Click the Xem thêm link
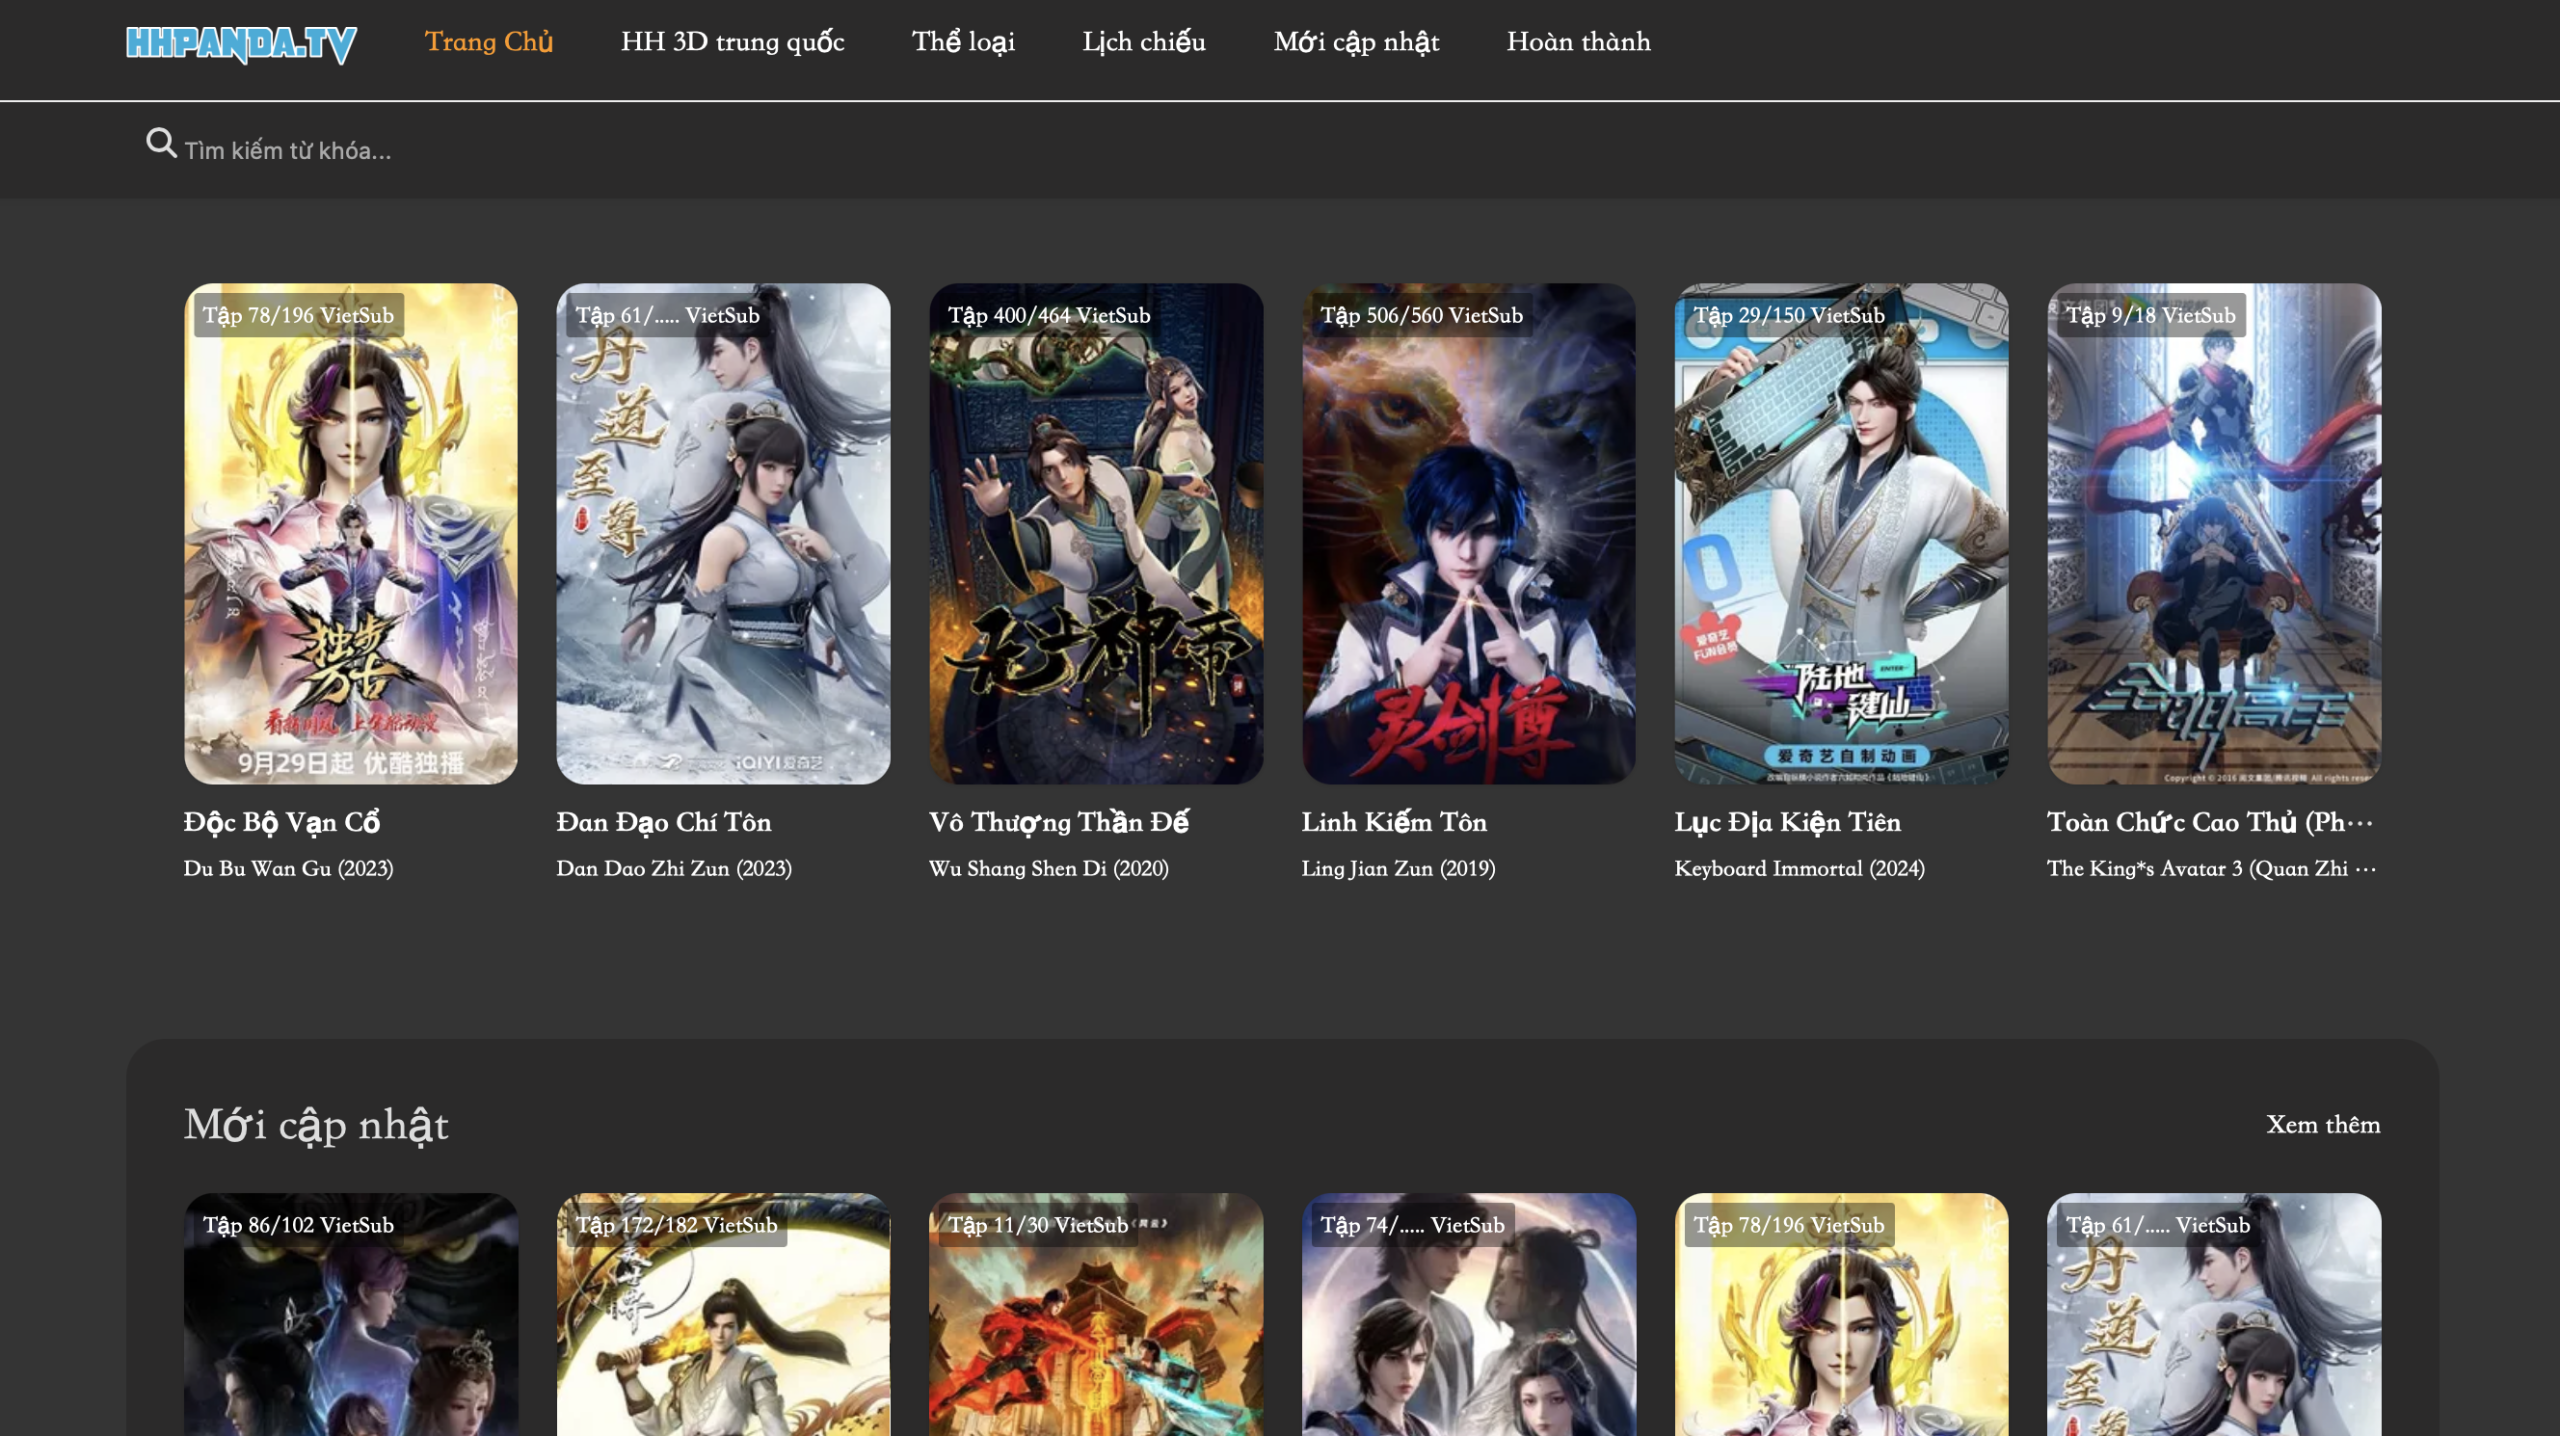The width and height of the screenshot is (2560, 1436). tap(2322, 1125)
